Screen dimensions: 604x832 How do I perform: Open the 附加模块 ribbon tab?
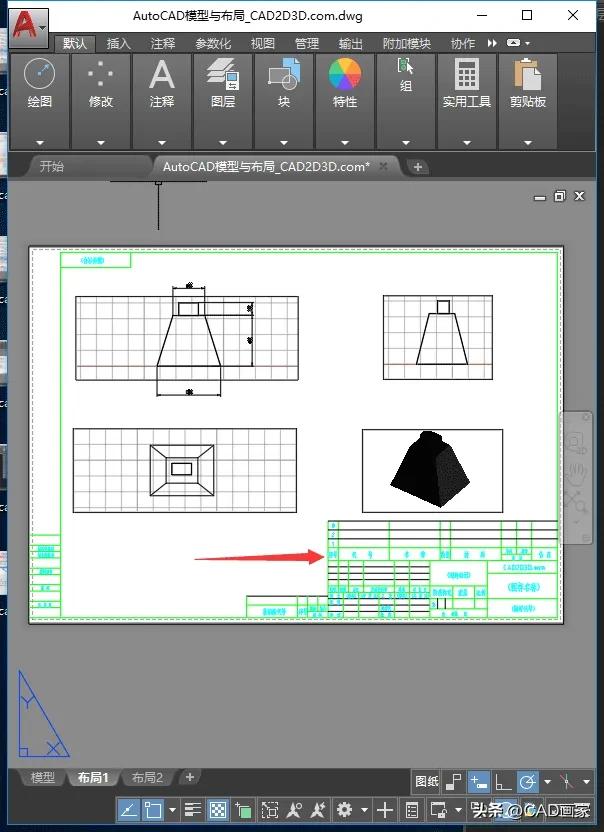point(407,44)
